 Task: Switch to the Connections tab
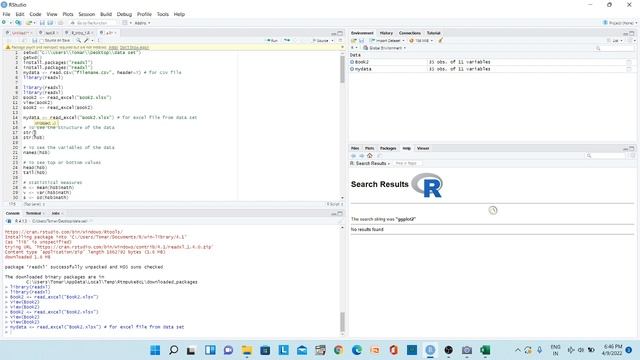(x=409, y=33)
